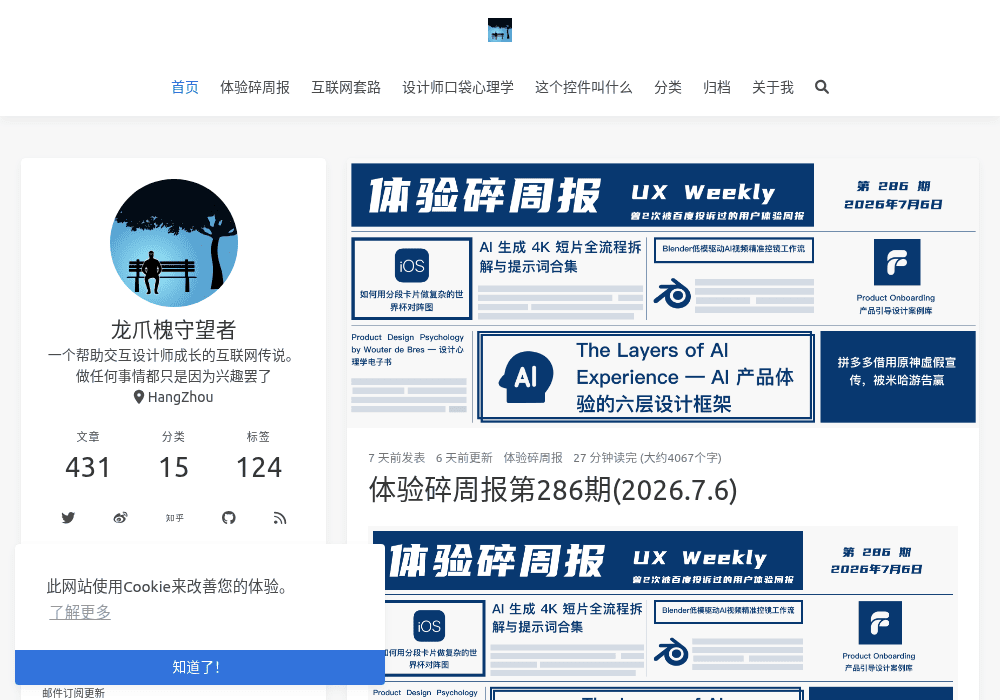The width and height of the screenshot is (1000, 700).
Task: Click the site logo at page top
Action: [x=500, y=30]
